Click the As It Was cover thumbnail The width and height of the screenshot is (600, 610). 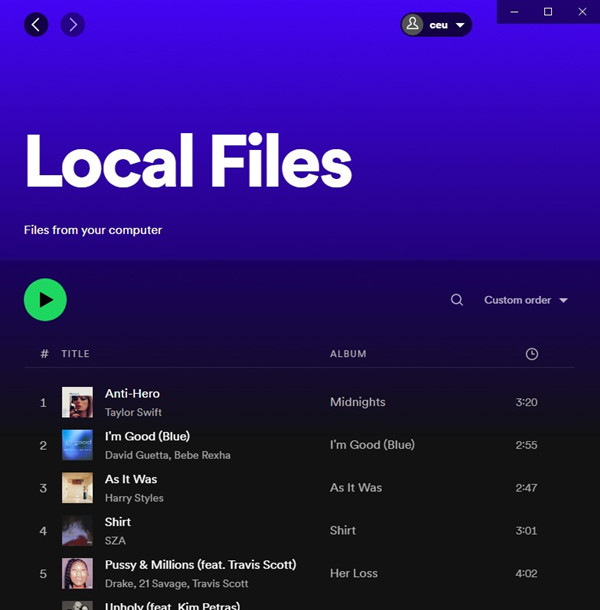click(77, 488)
